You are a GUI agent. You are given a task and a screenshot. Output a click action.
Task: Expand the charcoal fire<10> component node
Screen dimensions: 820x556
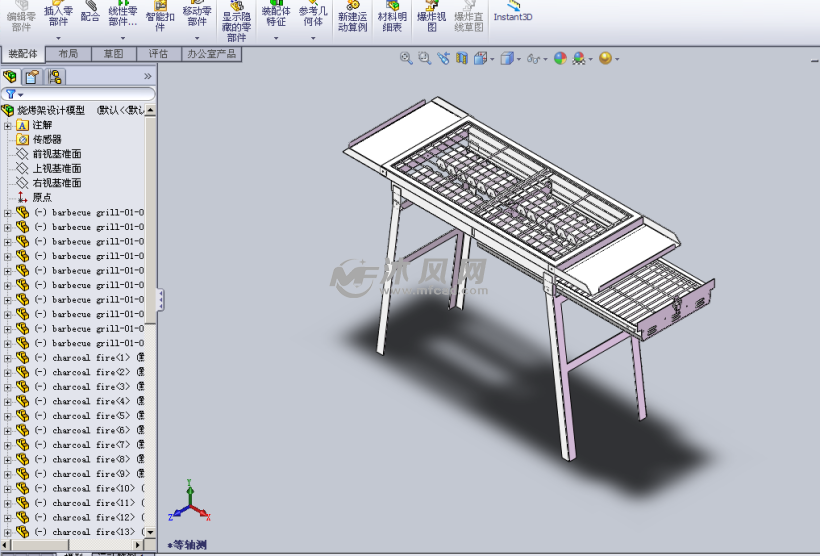pyautogui.click(x=8, y=488)
